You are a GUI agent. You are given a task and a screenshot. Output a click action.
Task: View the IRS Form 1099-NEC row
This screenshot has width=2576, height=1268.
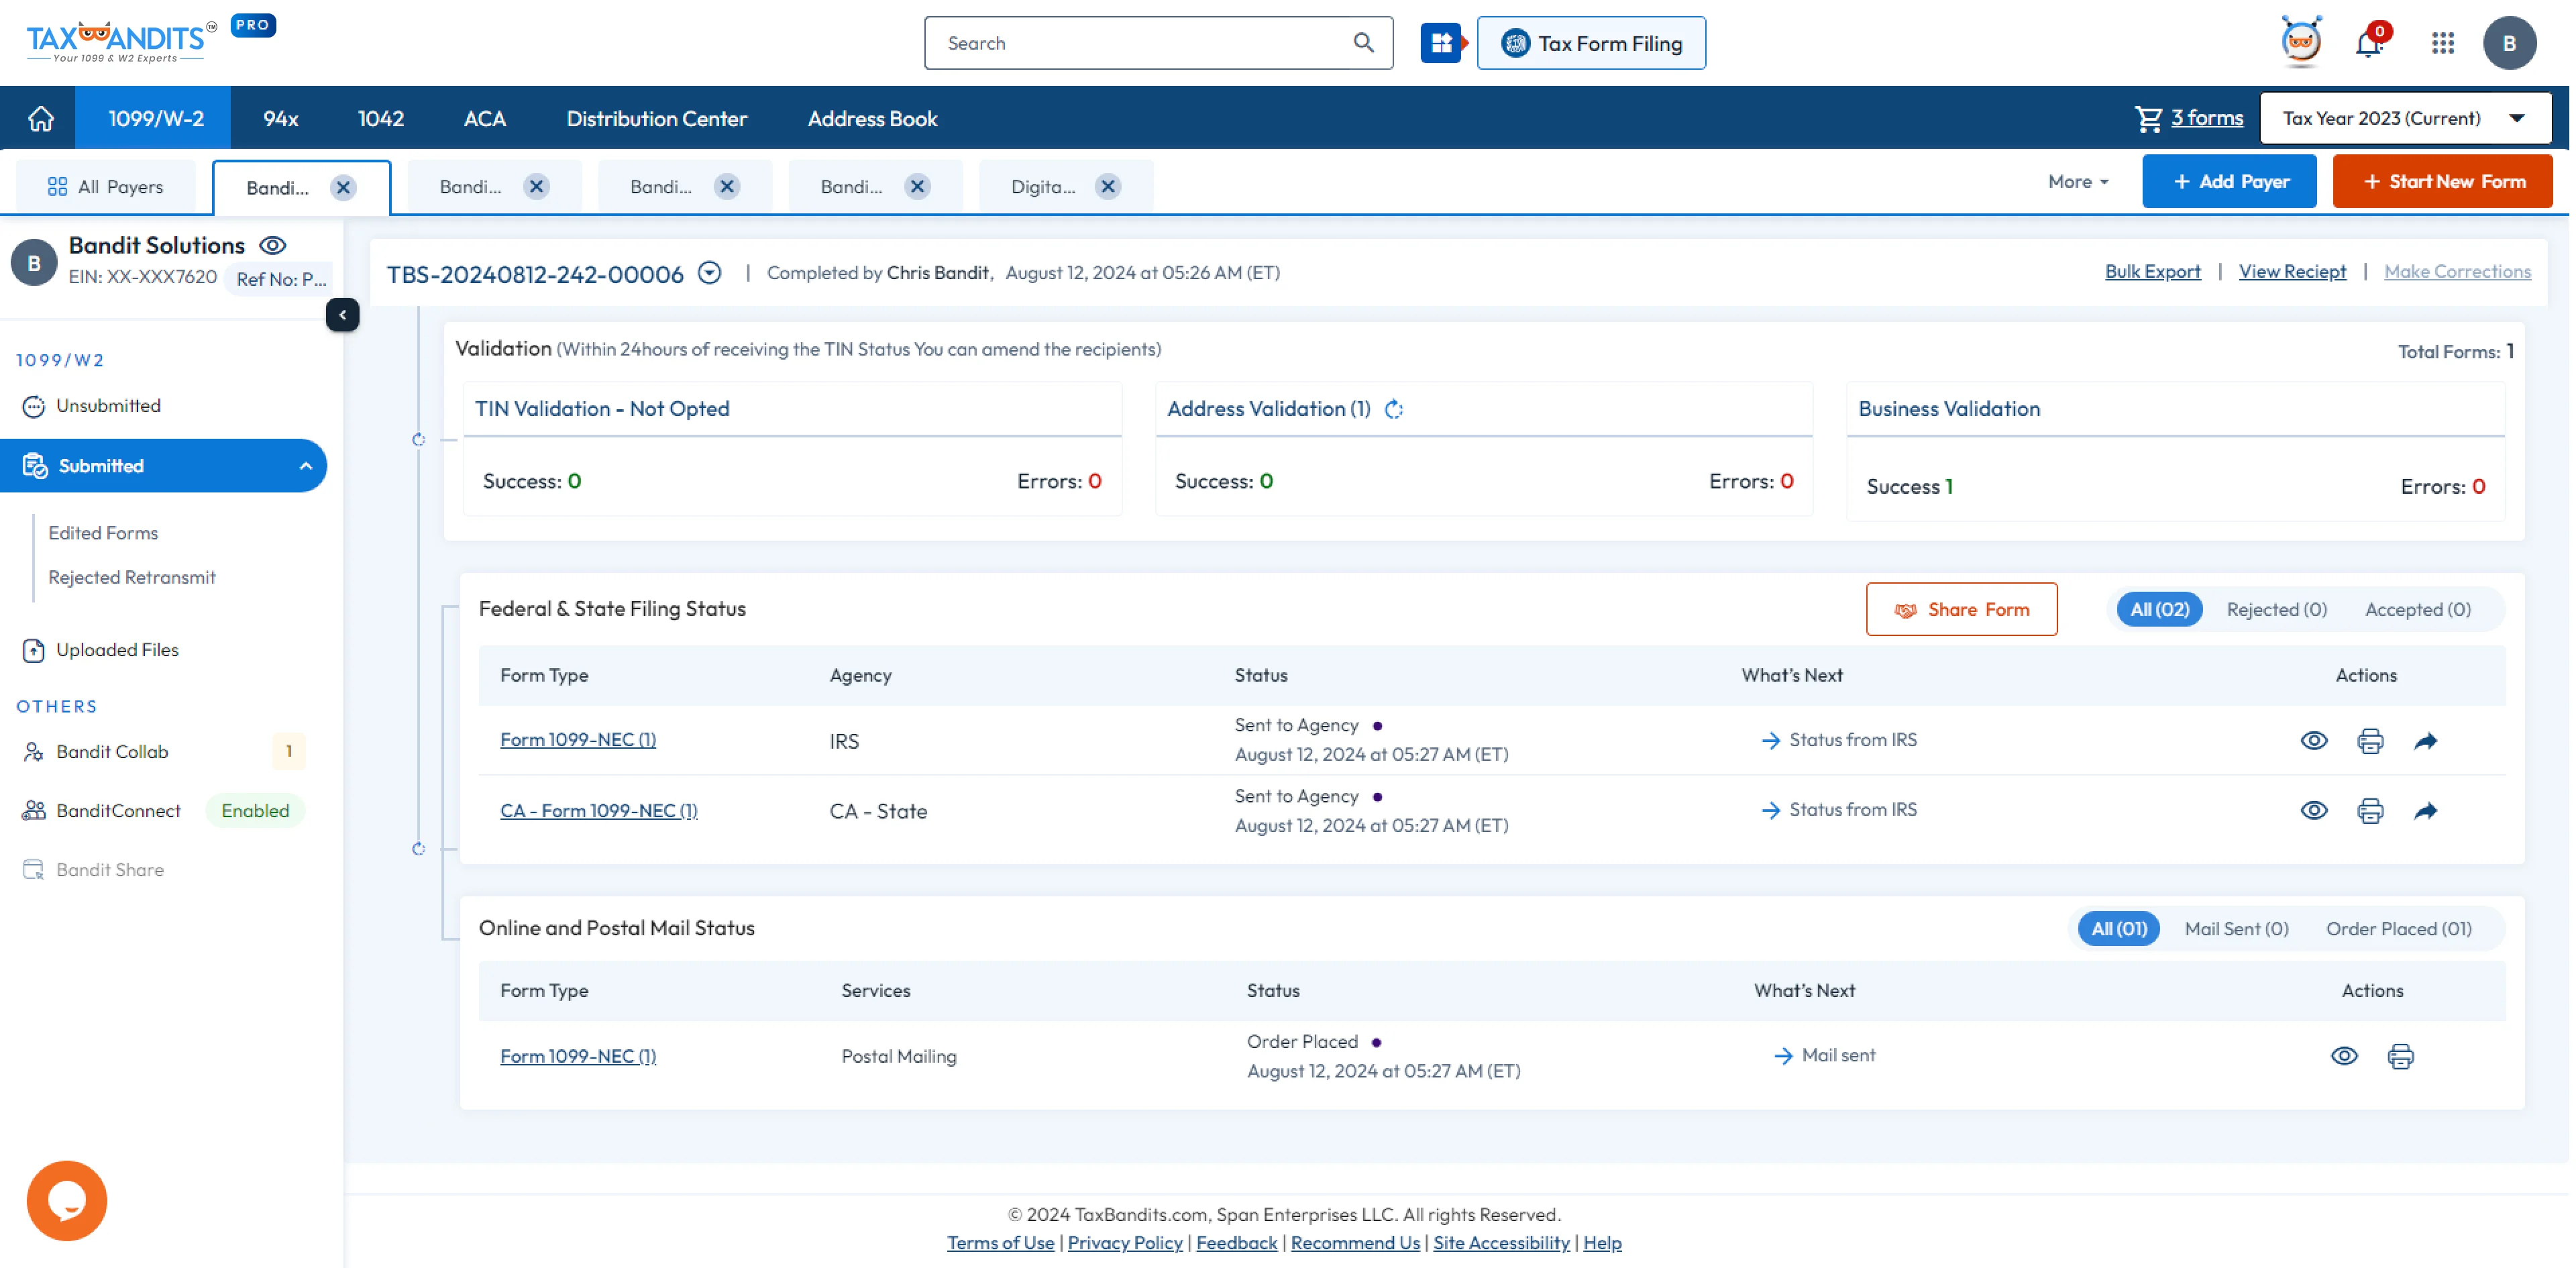click(x=2314, y=741)
